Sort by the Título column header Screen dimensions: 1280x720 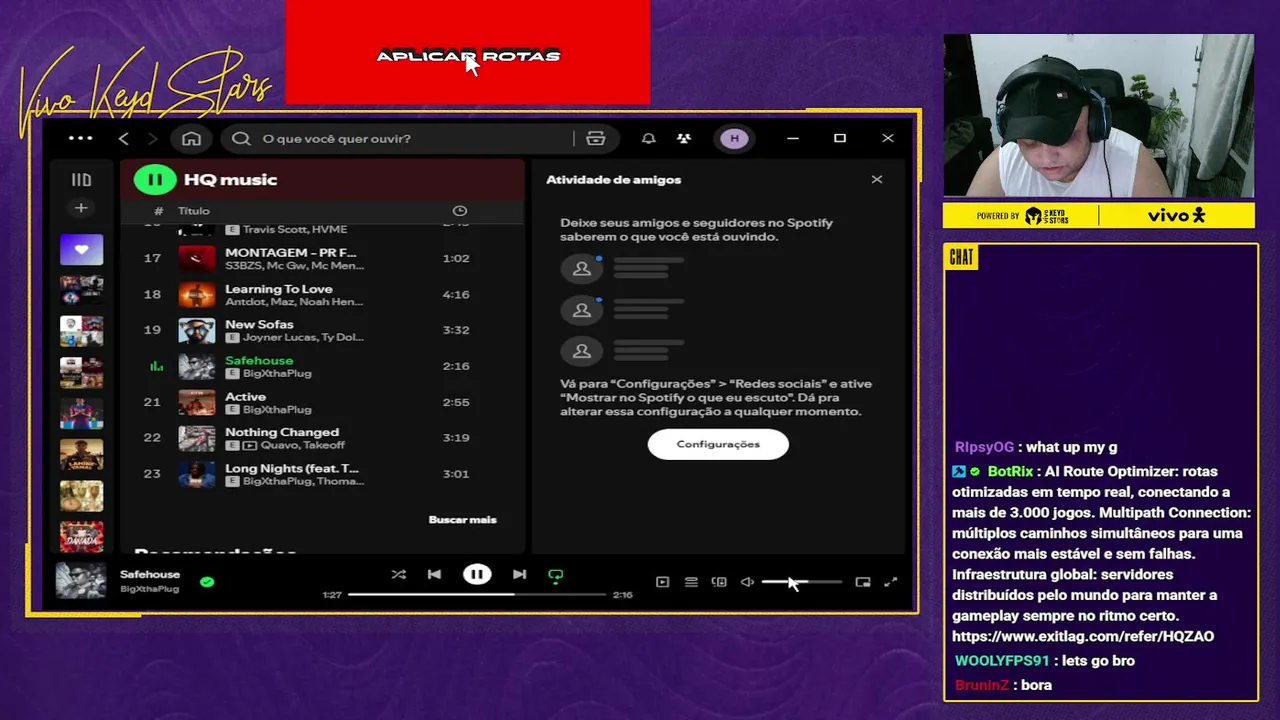[194, 211]
